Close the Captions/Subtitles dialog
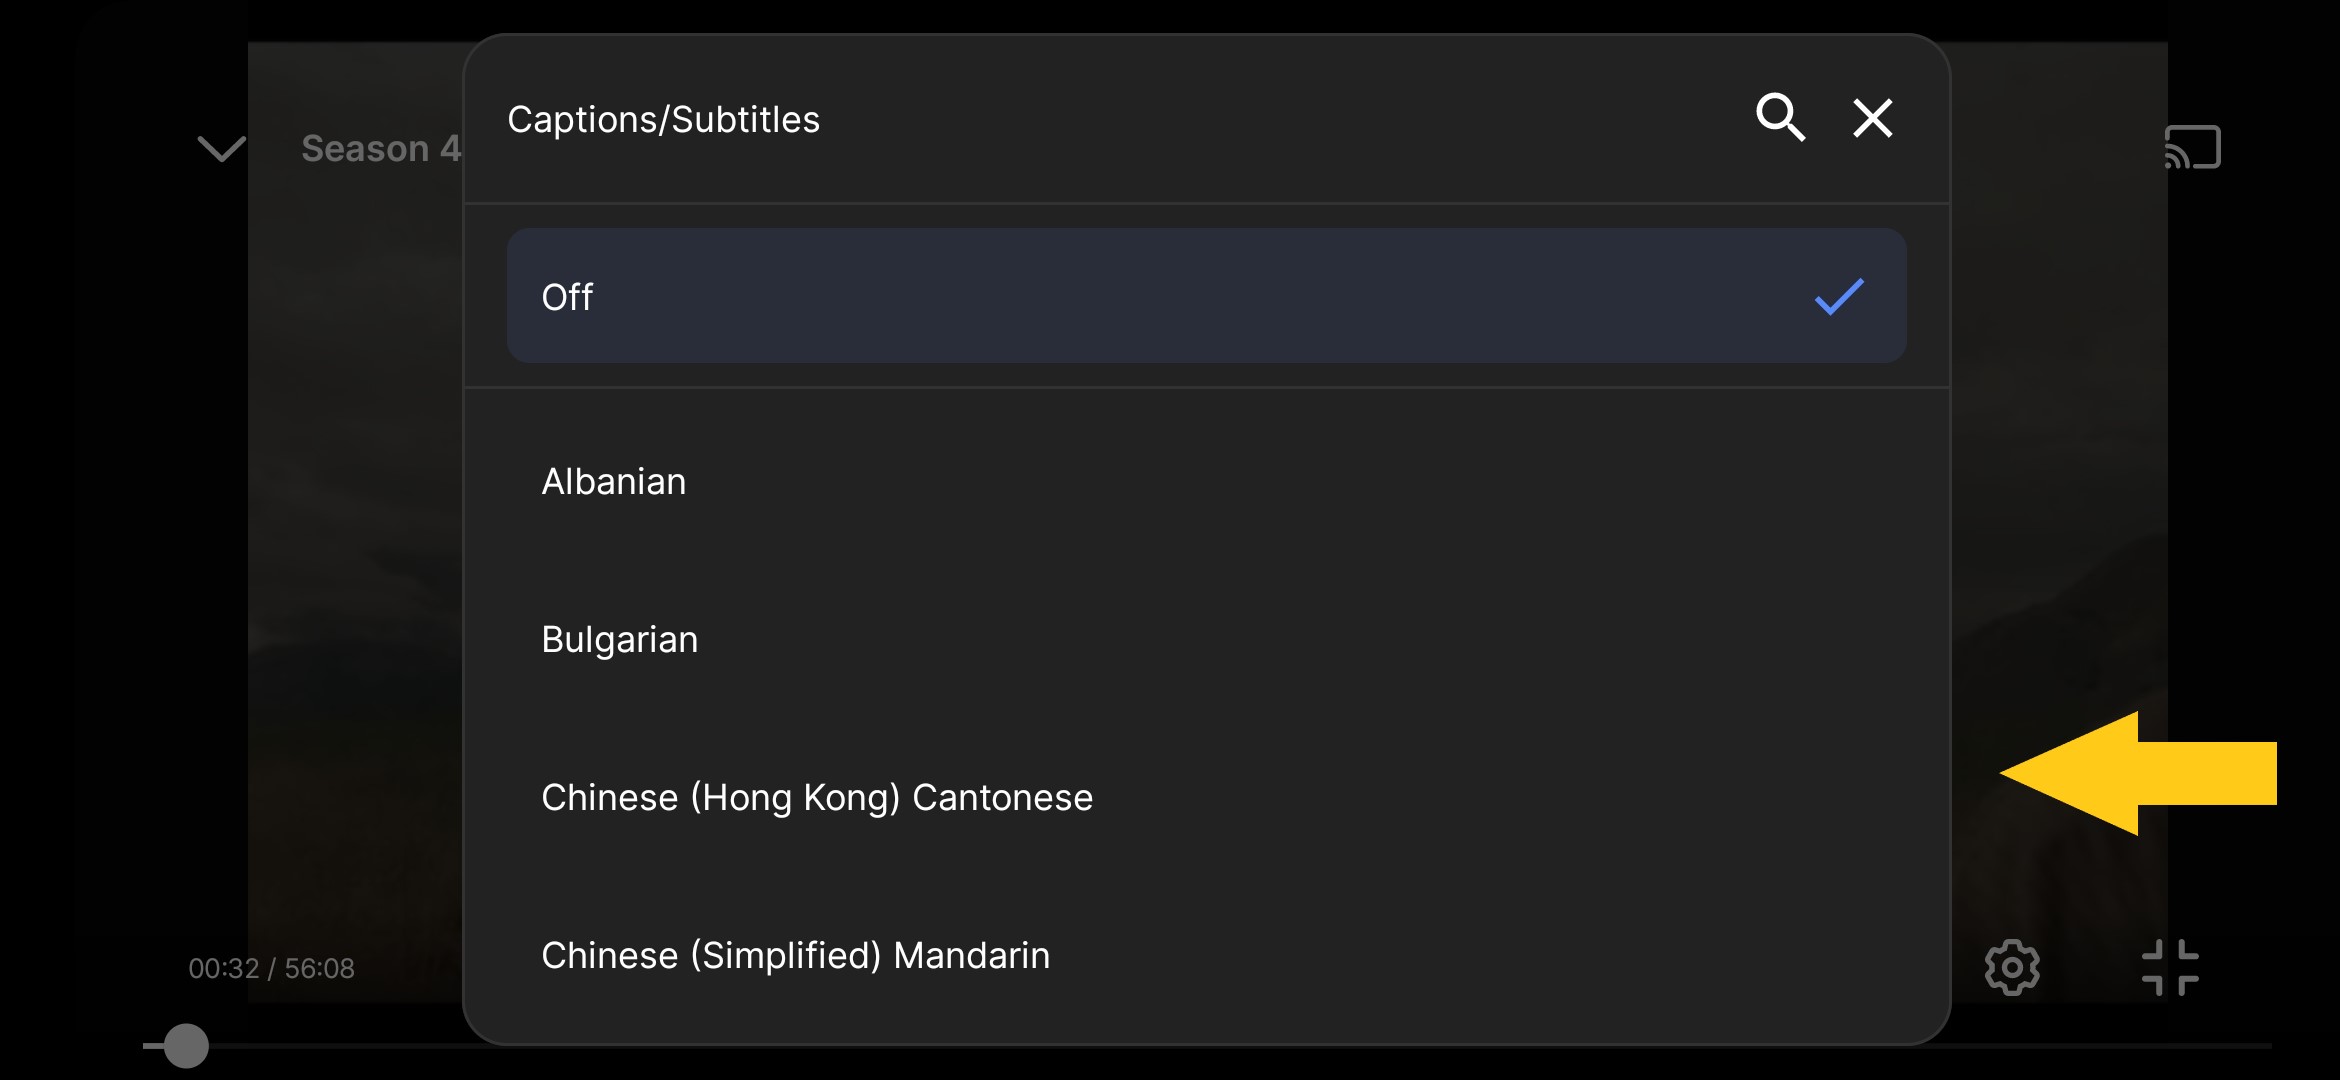Image resolution: width=2340 pixels, height=1080 pixels. tap(1873, 118)
